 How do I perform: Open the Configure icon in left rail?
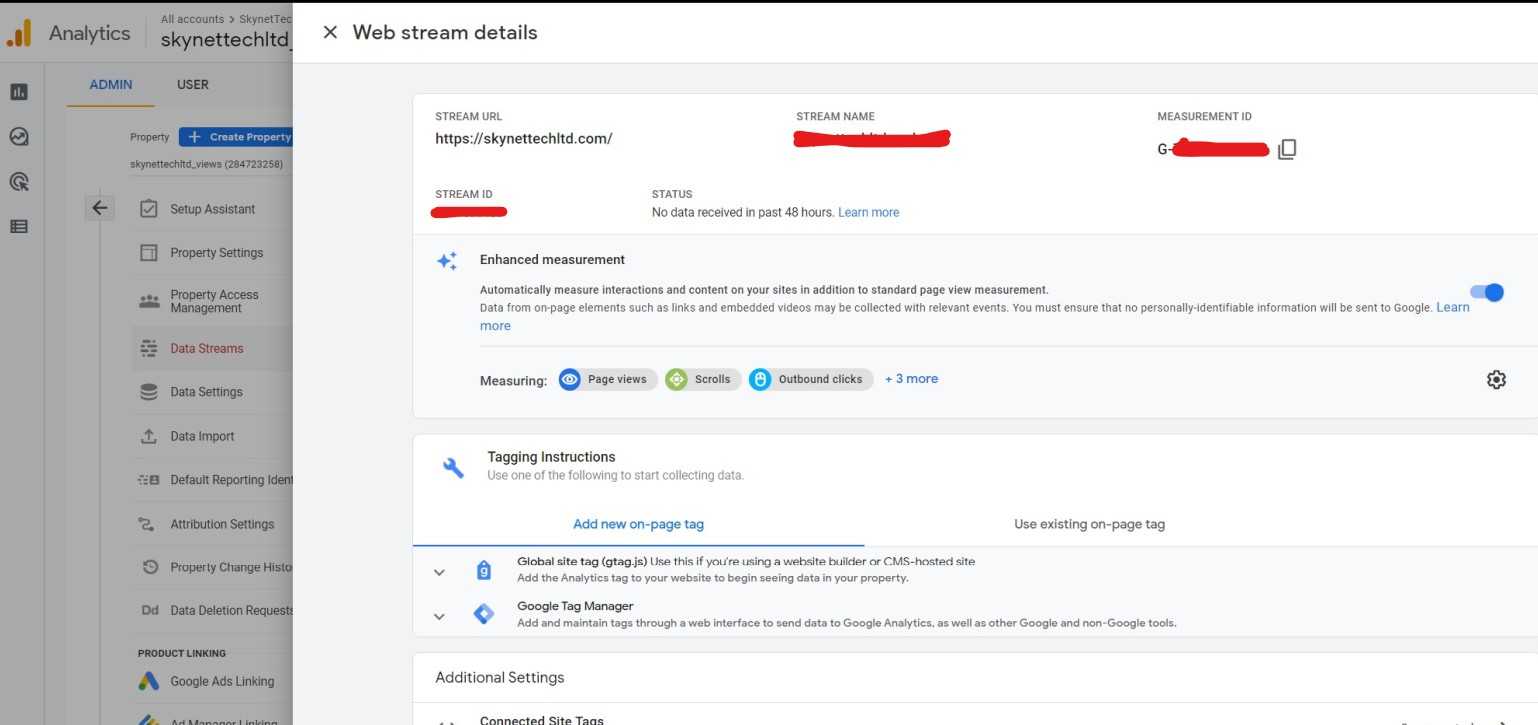coord(18,226)
